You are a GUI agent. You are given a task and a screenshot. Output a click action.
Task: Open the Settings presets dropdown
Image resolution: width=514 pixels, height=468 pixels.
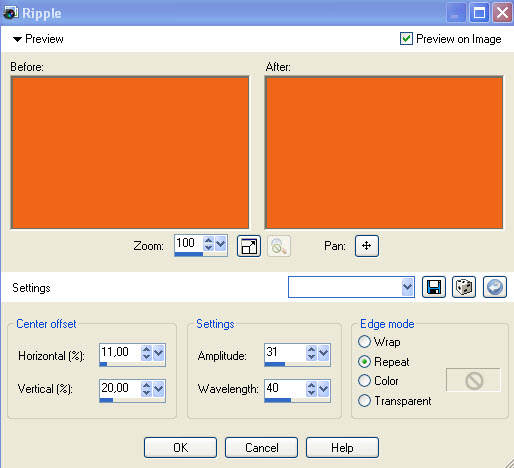tap(407, 287)
